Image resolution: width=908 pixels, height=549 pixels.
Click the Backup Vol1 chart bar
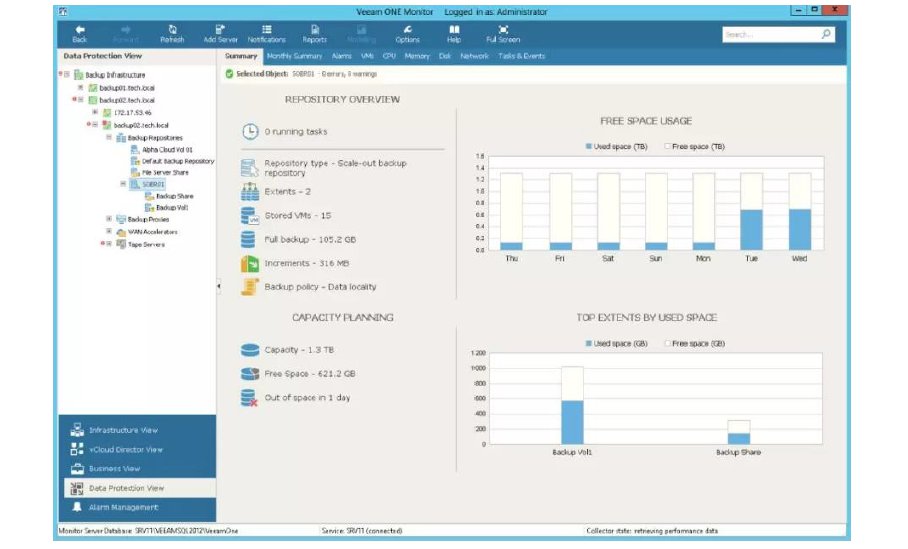click(572, 405)
